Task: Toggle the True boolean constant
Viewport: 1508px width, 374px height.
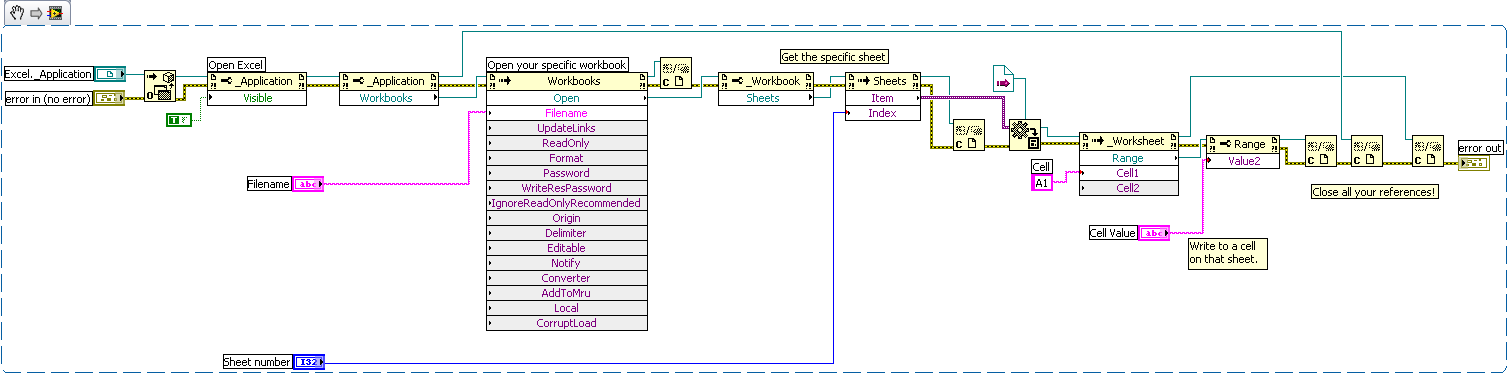Action: 179,120
